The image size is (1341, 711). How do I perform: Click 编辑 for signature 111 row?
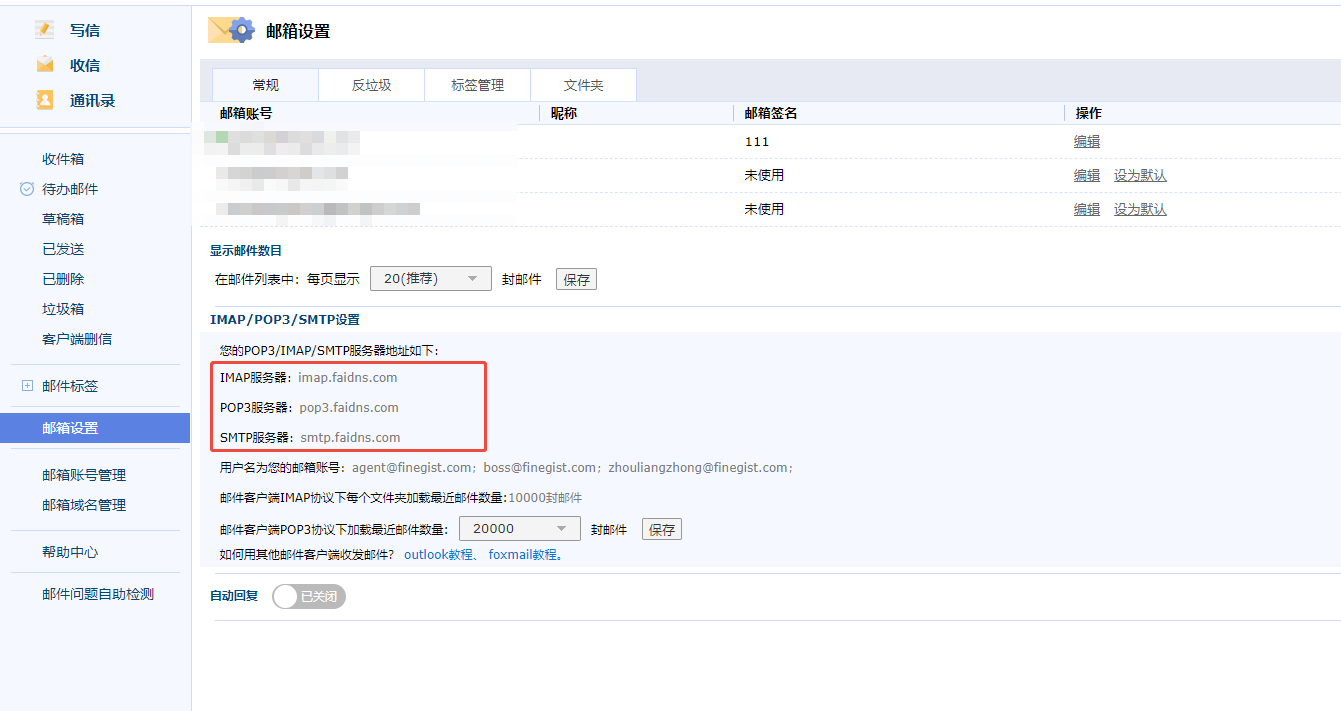pyautogui.click(x=1087, y=141)
